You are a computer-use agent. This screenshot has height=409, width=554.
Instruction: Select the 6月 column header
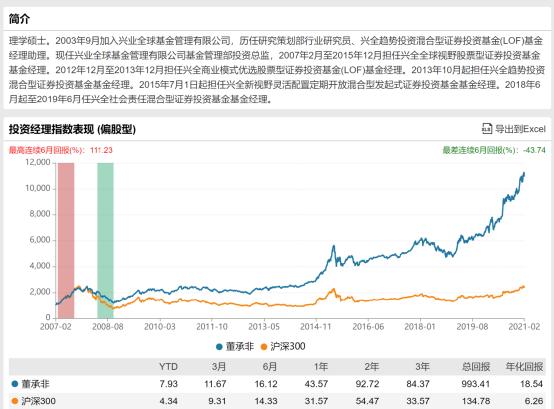pos(270,367)
